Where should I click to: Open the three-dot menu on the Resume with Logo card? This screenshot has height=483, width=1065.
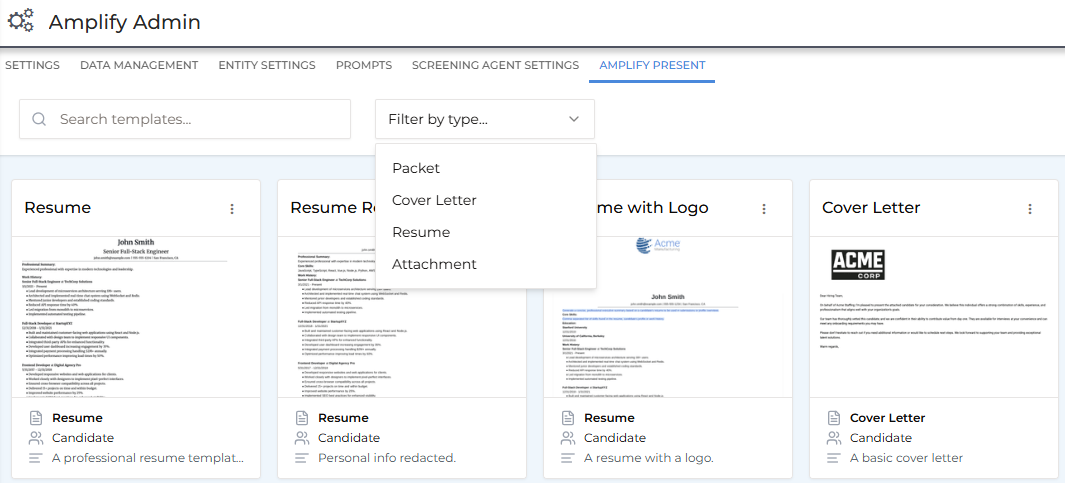coord(764,209)
